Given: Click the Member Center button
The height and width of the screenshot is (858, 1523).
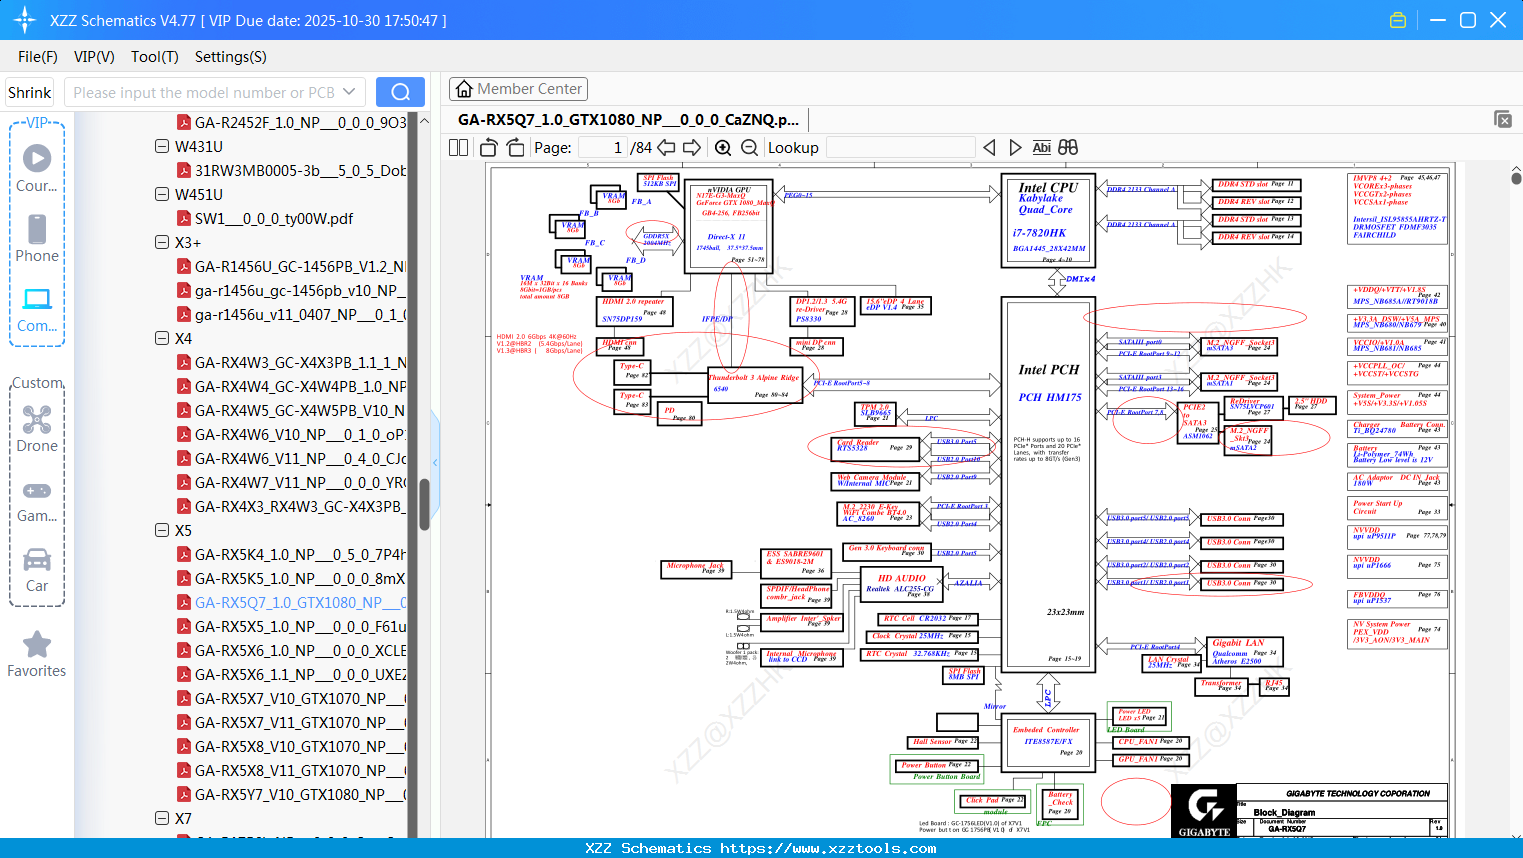Looking at the screenshot, I should point(518,89).
